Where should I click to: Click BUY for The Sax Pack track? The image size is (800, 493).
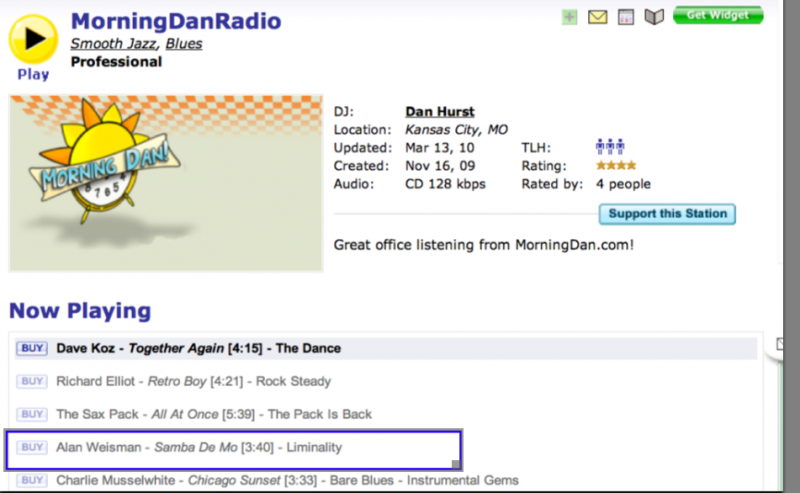pyautogui.click(x=31, y=414)
